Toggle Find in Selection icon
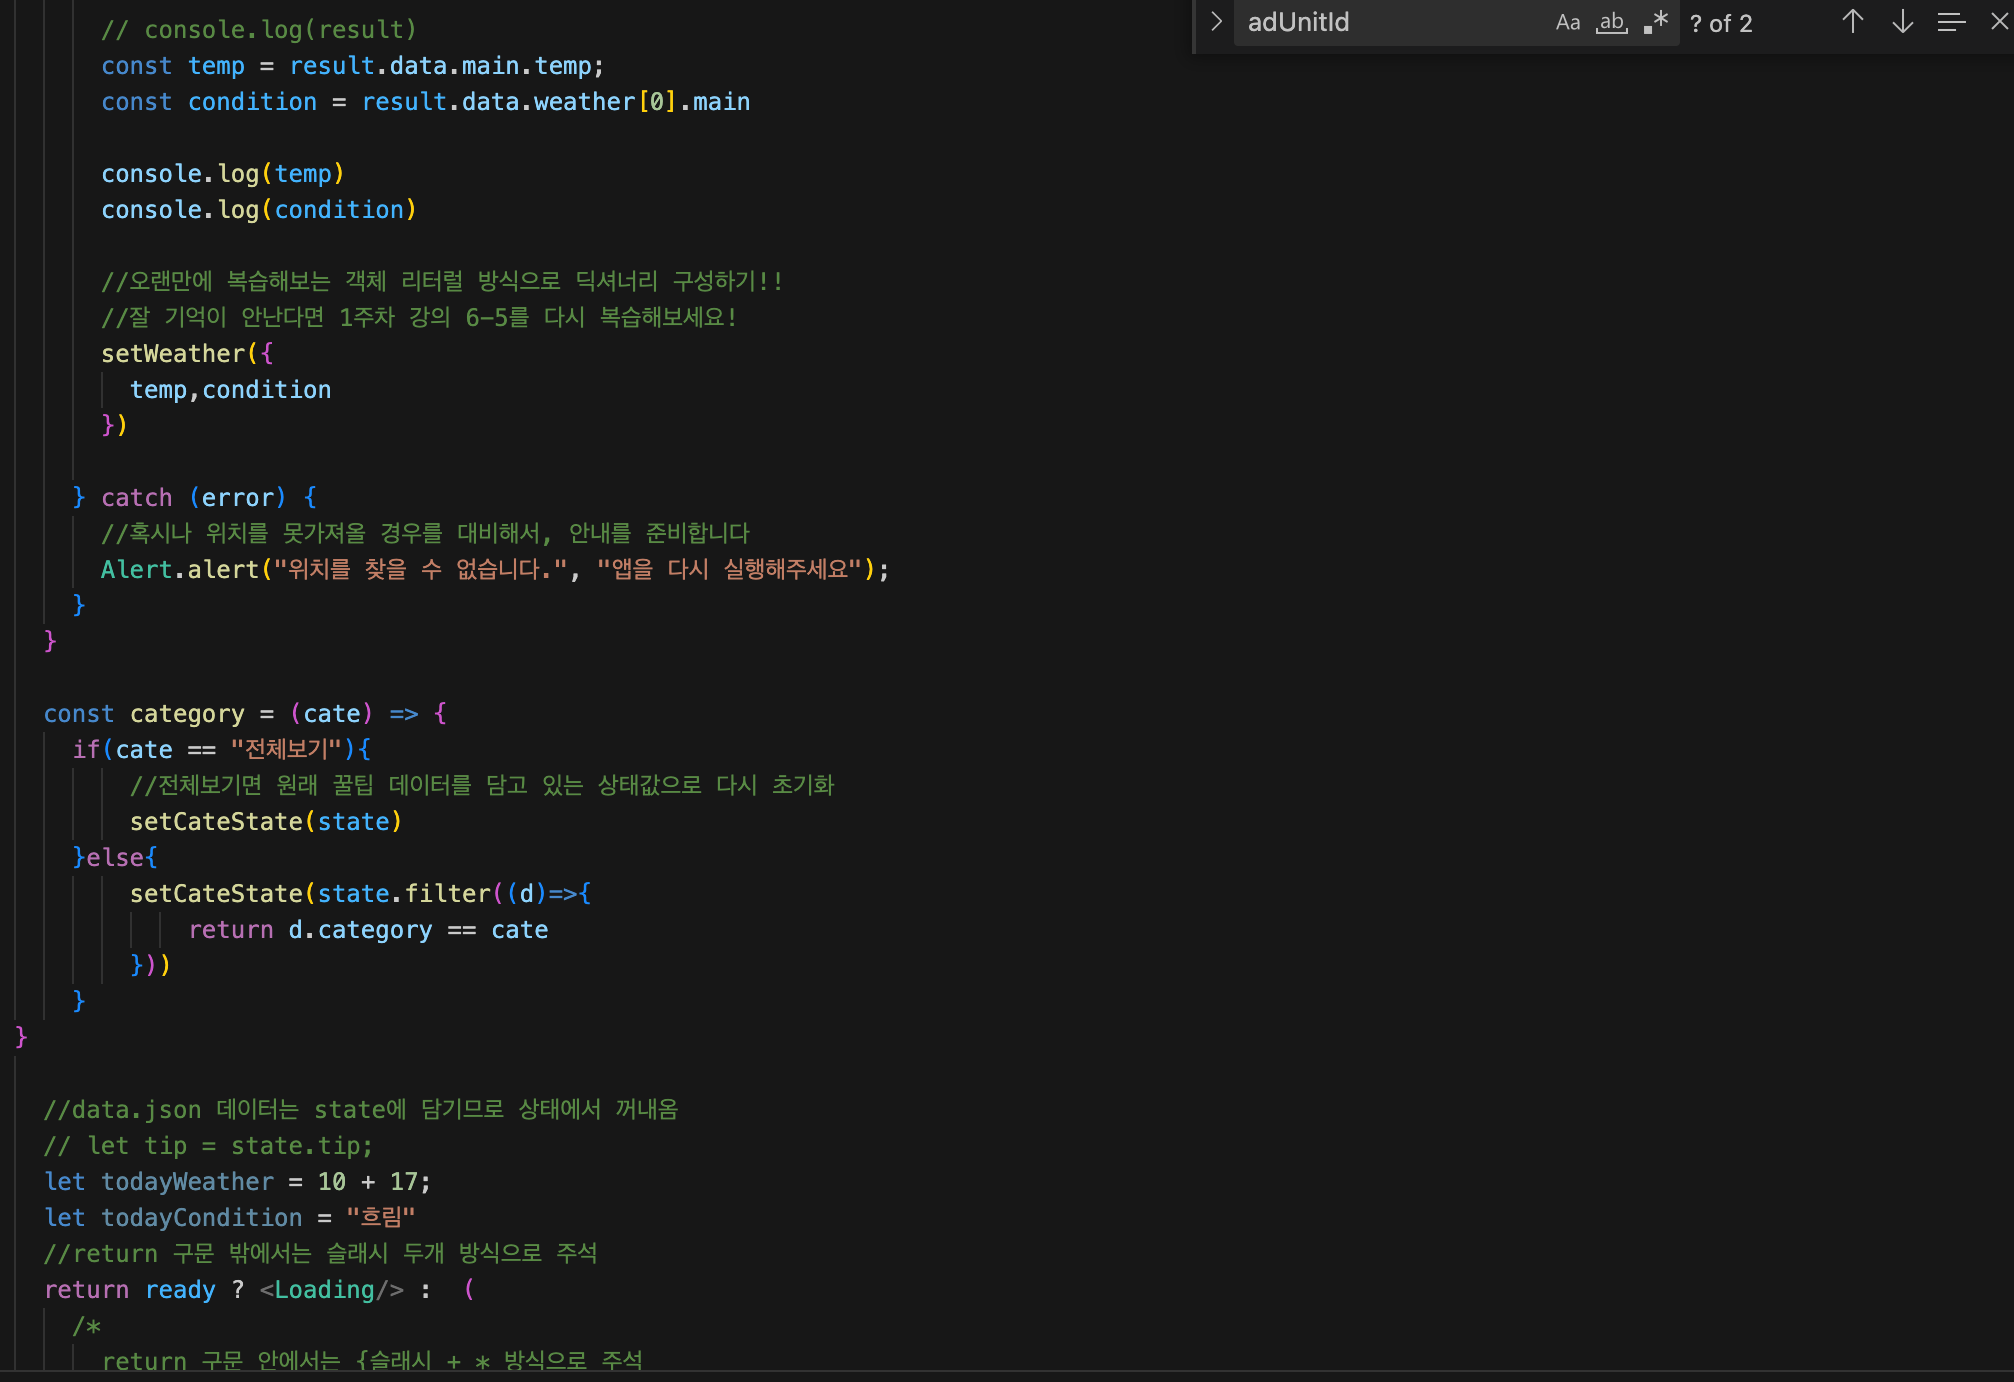Screen dimensions: 2014x1382 (x=1951, y=22)
